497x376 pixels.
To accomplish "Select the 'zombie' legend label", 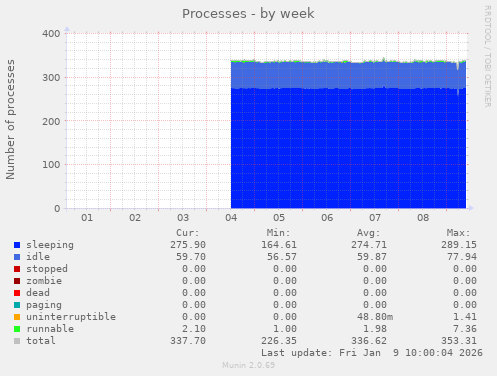I will pos(44,281).
